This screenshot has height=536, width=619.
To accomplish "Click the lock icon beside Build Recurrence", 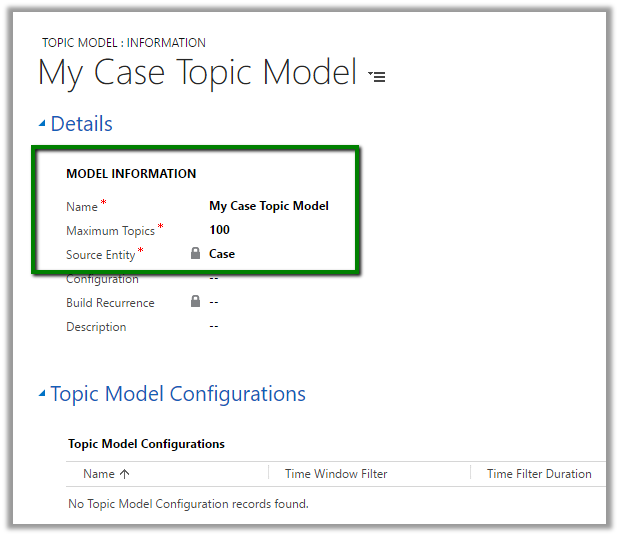I will point(196,302).
